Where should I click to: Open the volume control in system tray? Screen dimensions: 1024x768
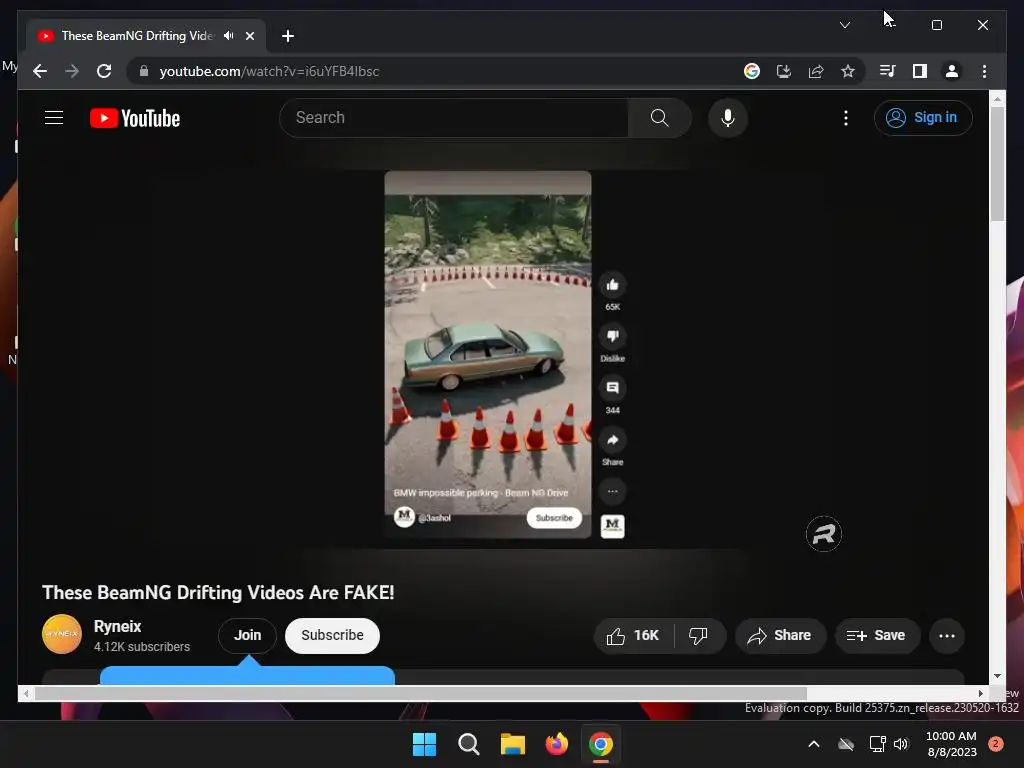(901, 744)
